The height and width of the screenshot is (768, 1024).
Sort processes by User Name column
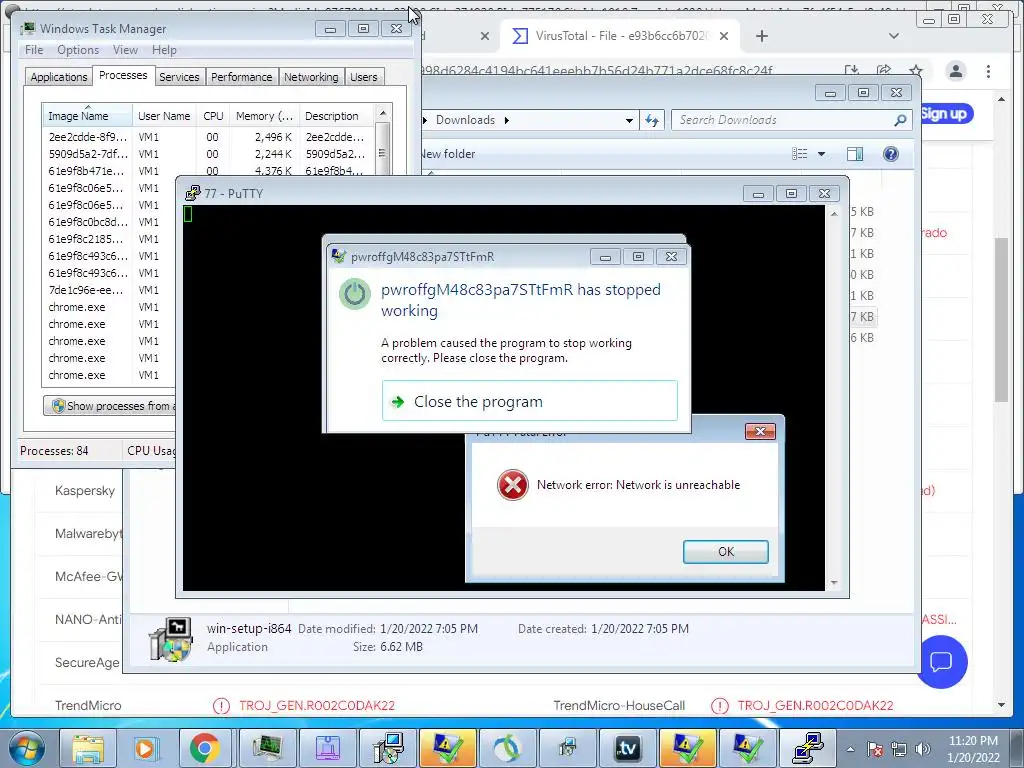tap(165, 116)
